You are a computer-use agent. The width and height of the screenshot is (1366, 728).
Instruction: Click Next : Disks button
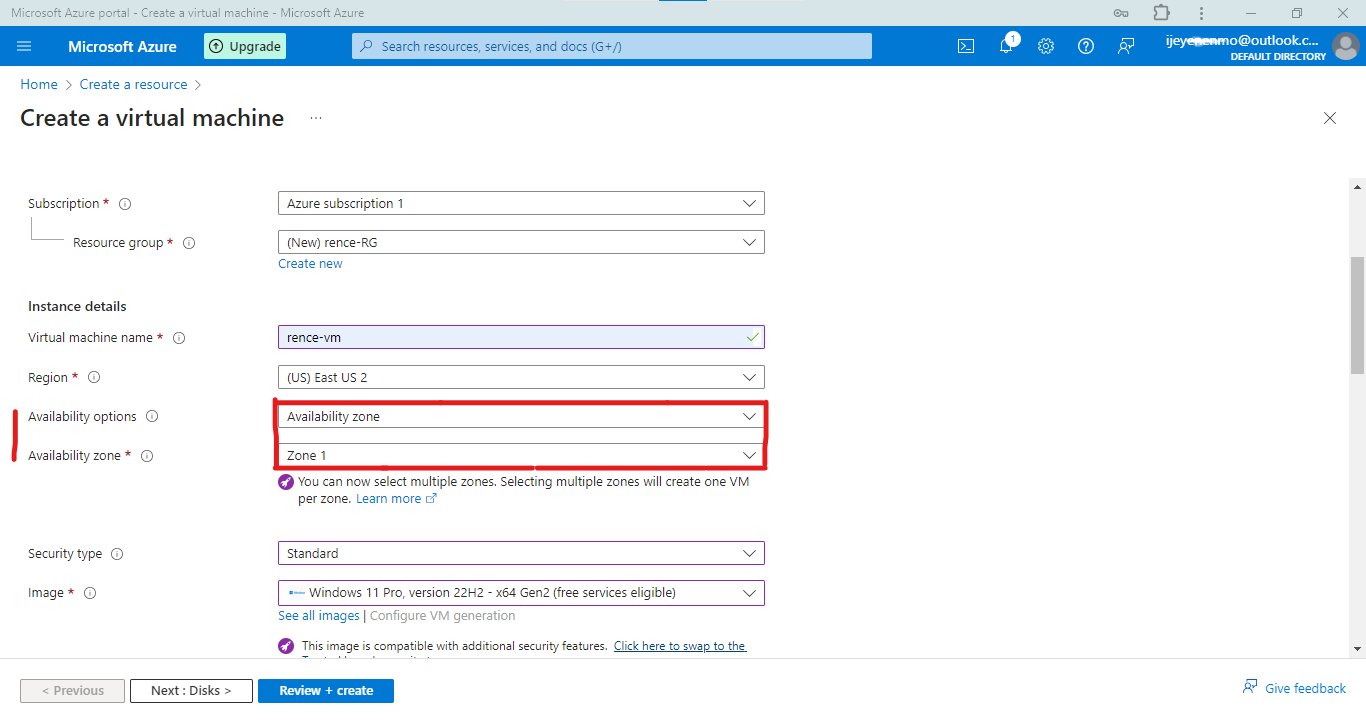pos(191,691)
